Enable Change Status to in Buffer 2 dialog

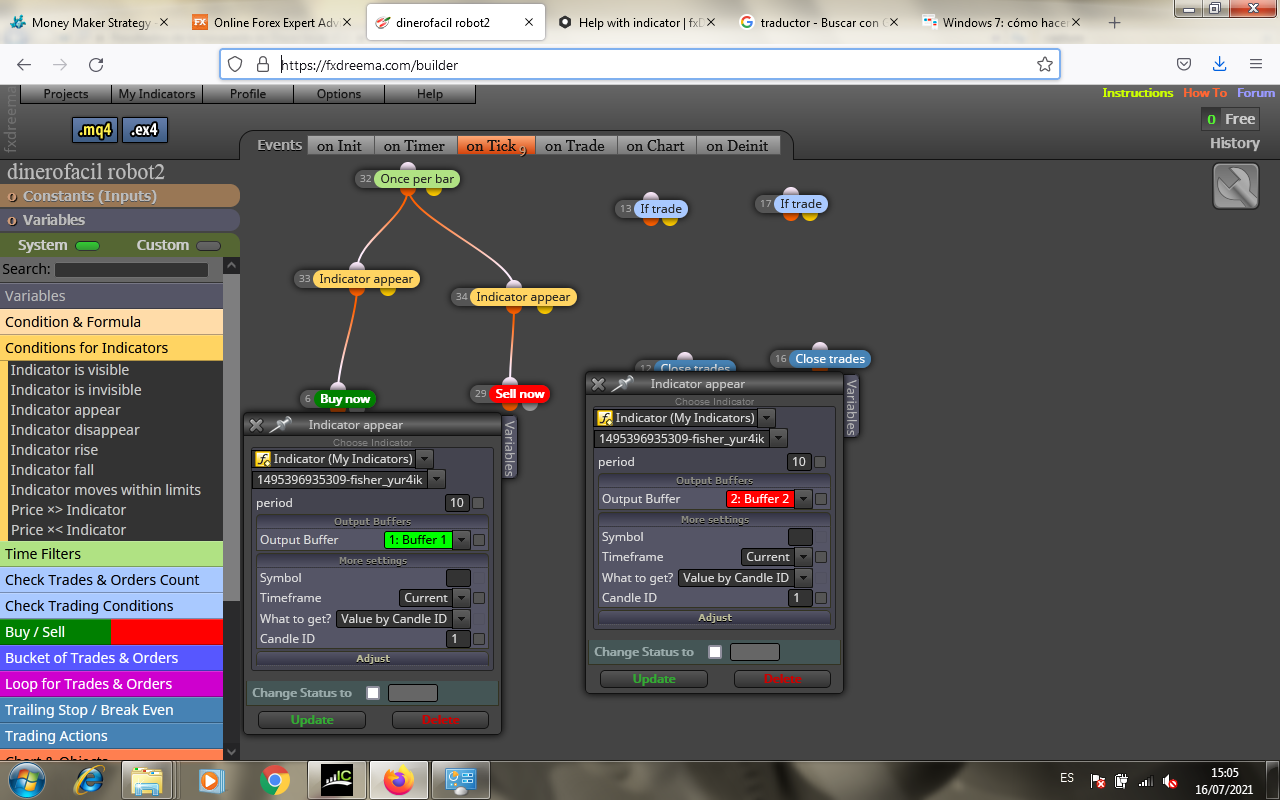715,652
